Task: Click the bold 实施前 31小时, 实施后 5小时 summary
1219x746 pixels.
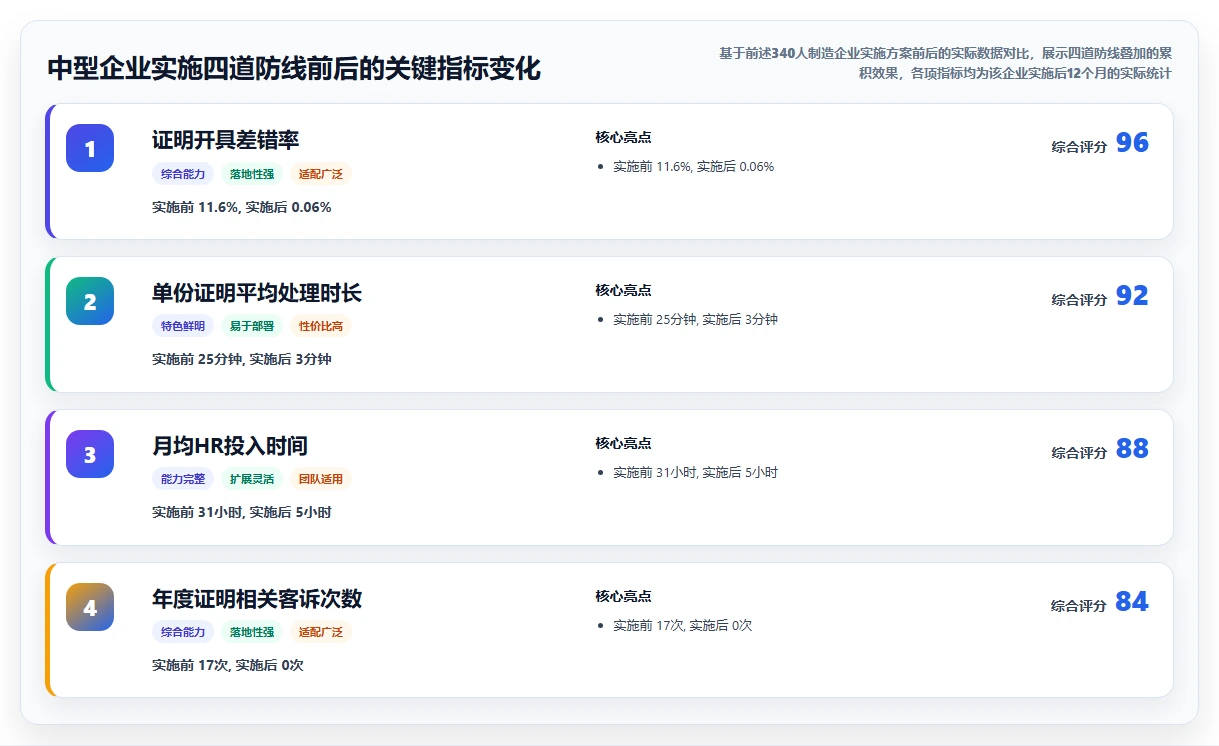Action: tap(241, 512)
